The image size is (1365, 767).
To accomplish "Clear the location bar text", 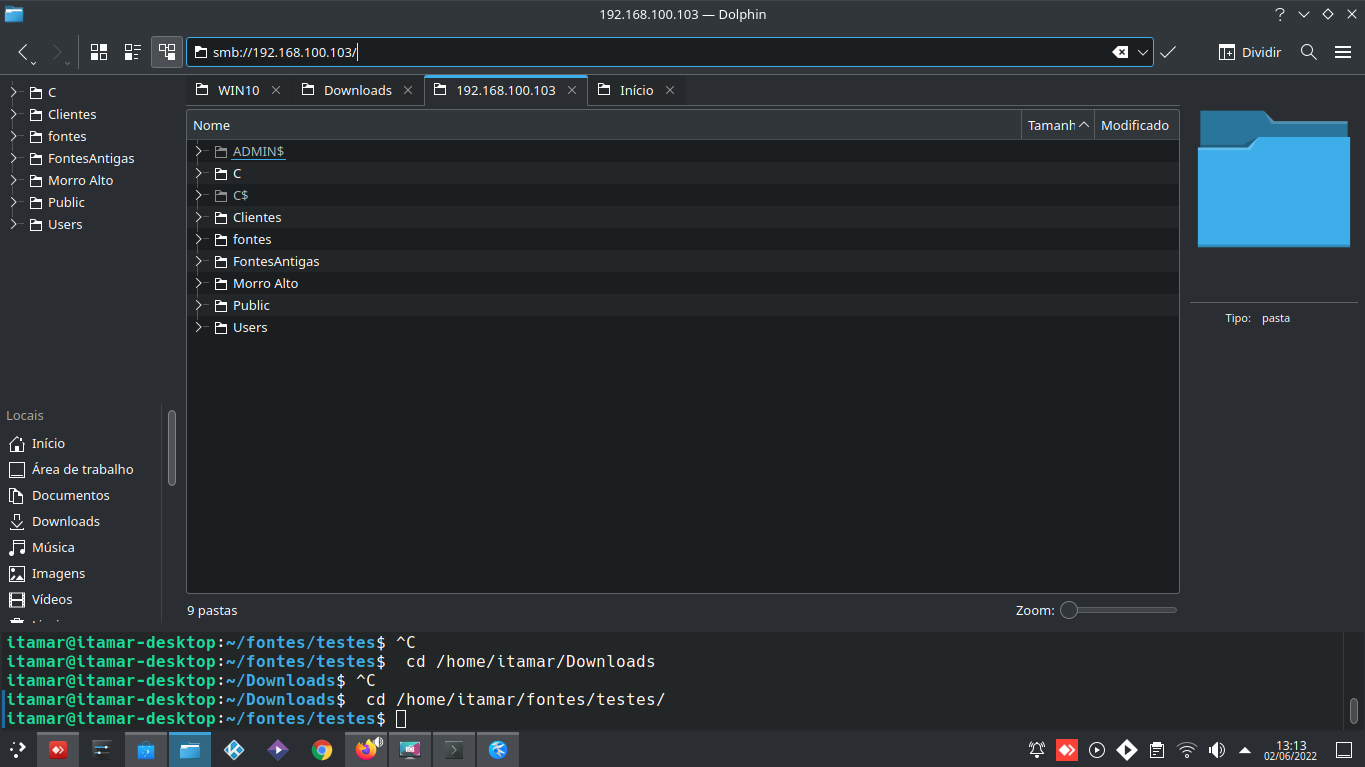I will point(1121,52).
